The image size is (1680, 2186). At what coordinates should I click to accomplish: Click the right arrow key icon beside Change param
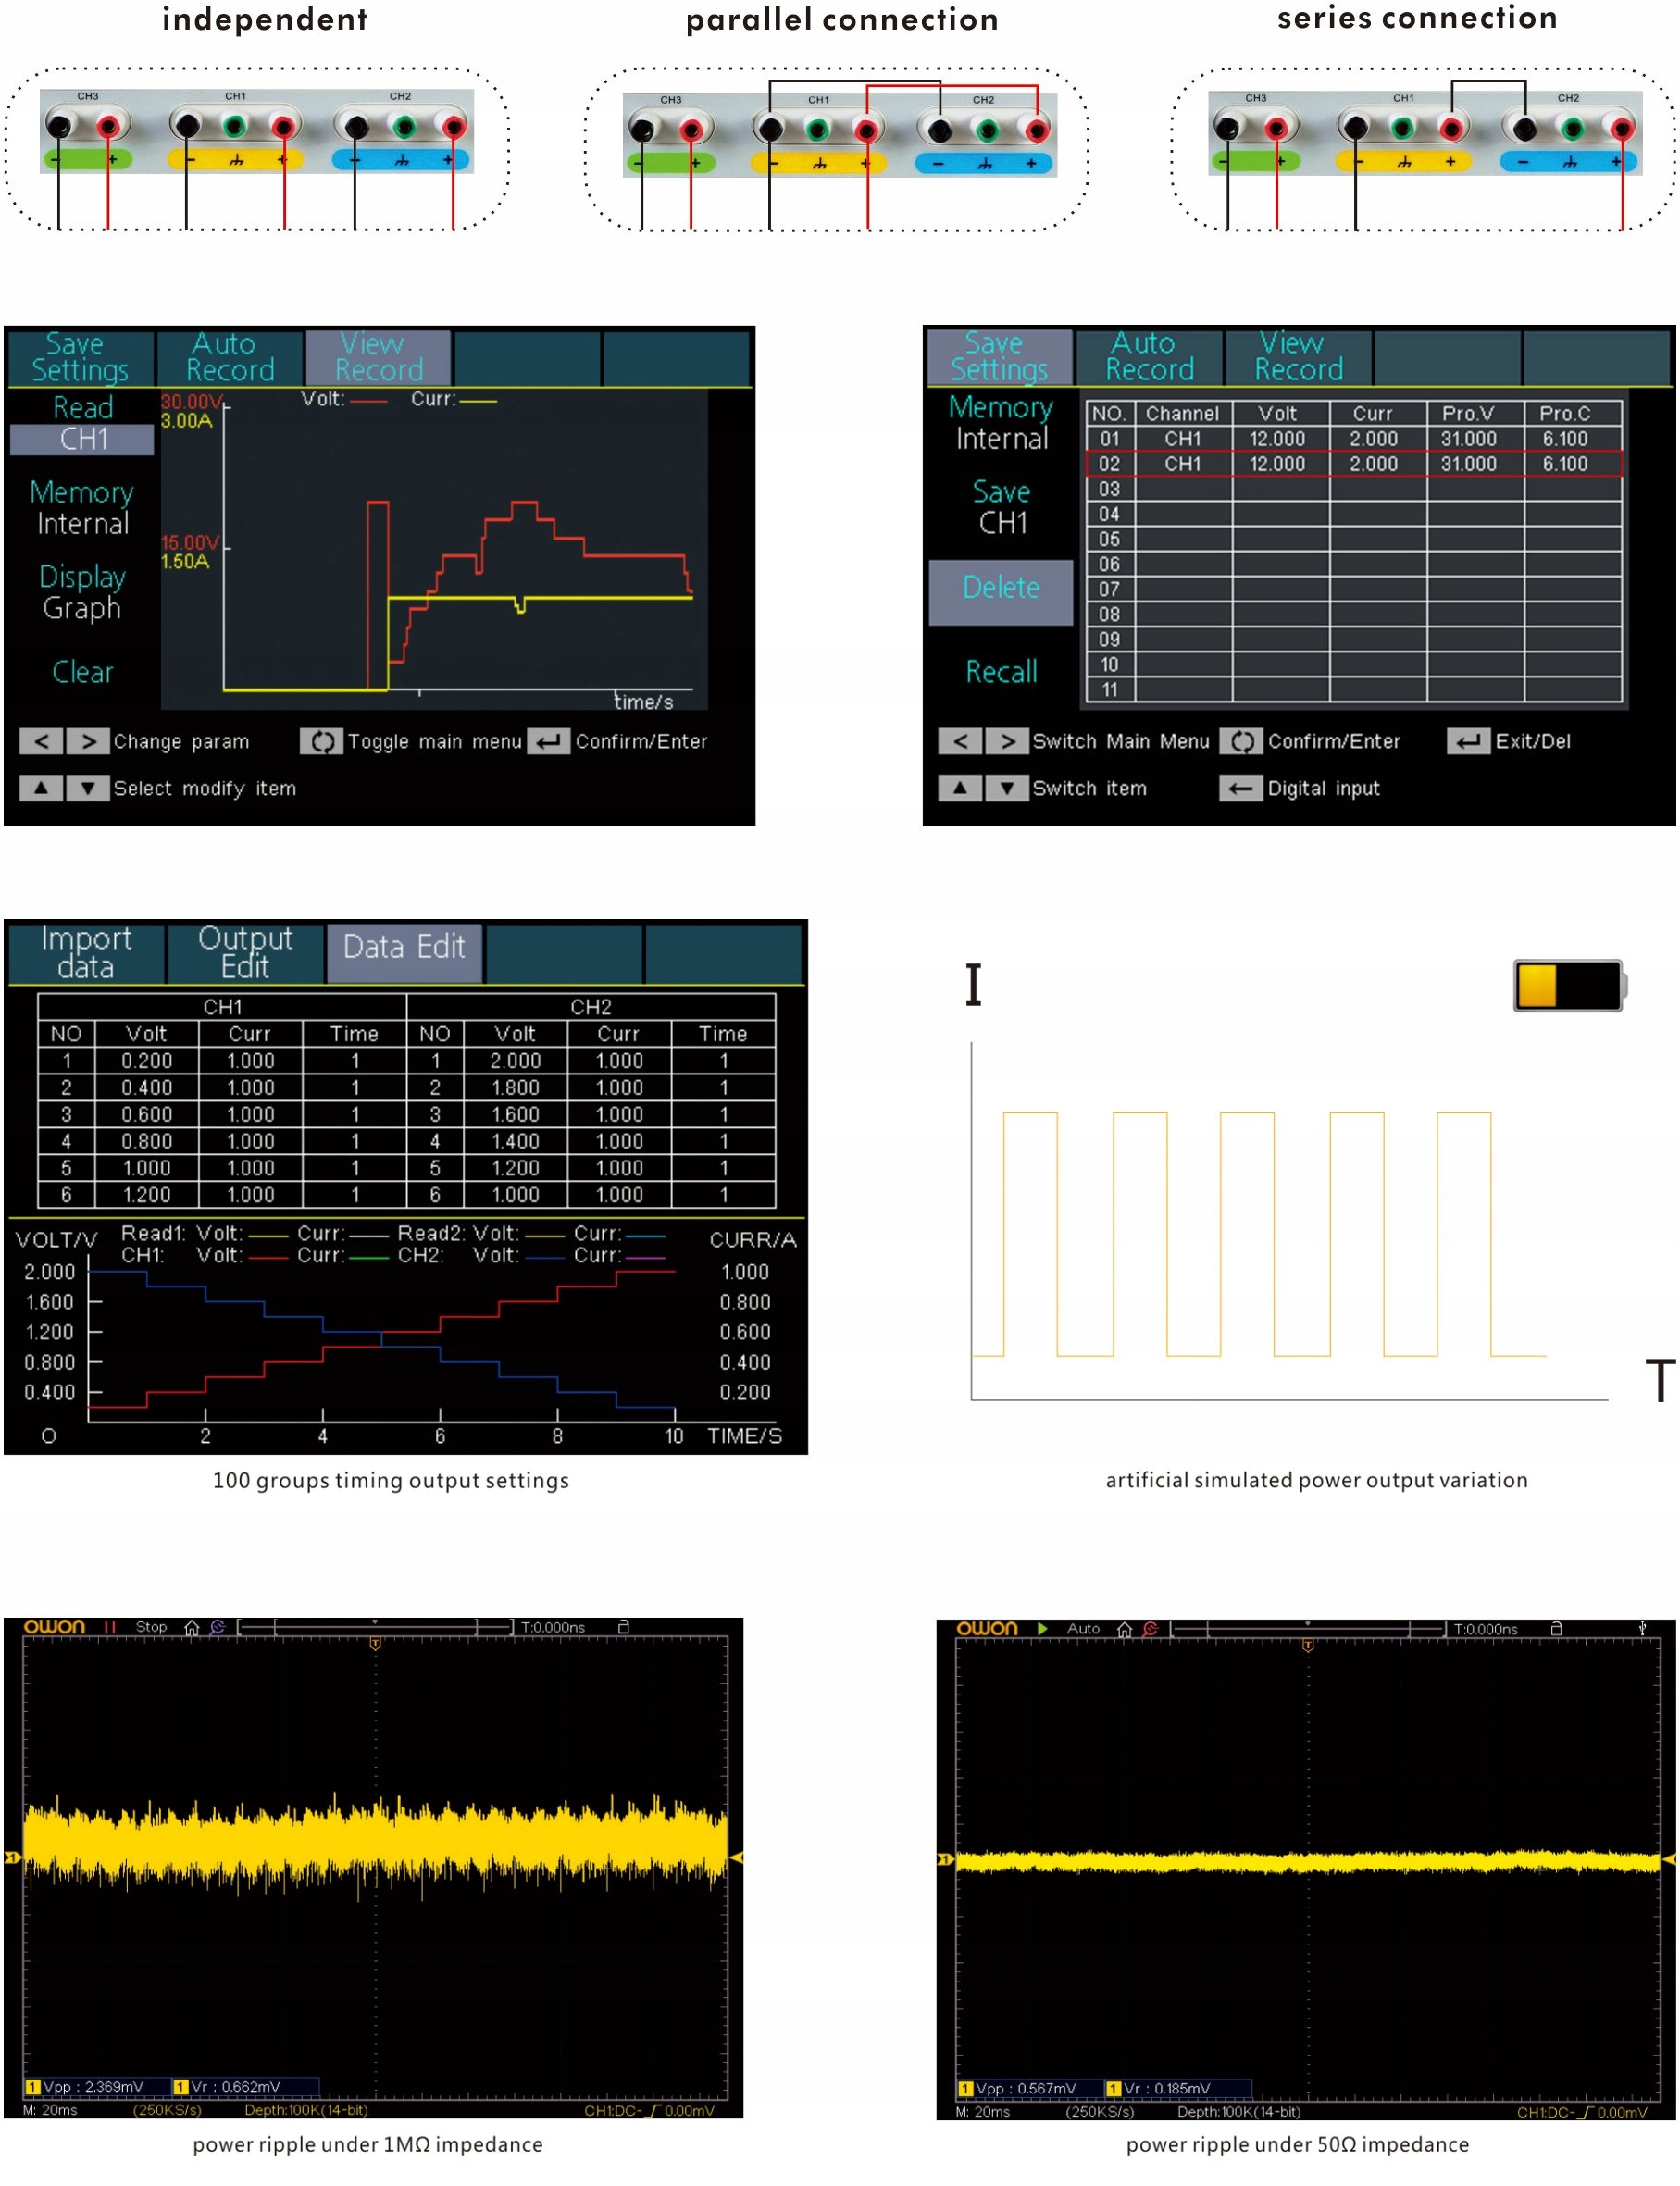click(x=88, y=741)
